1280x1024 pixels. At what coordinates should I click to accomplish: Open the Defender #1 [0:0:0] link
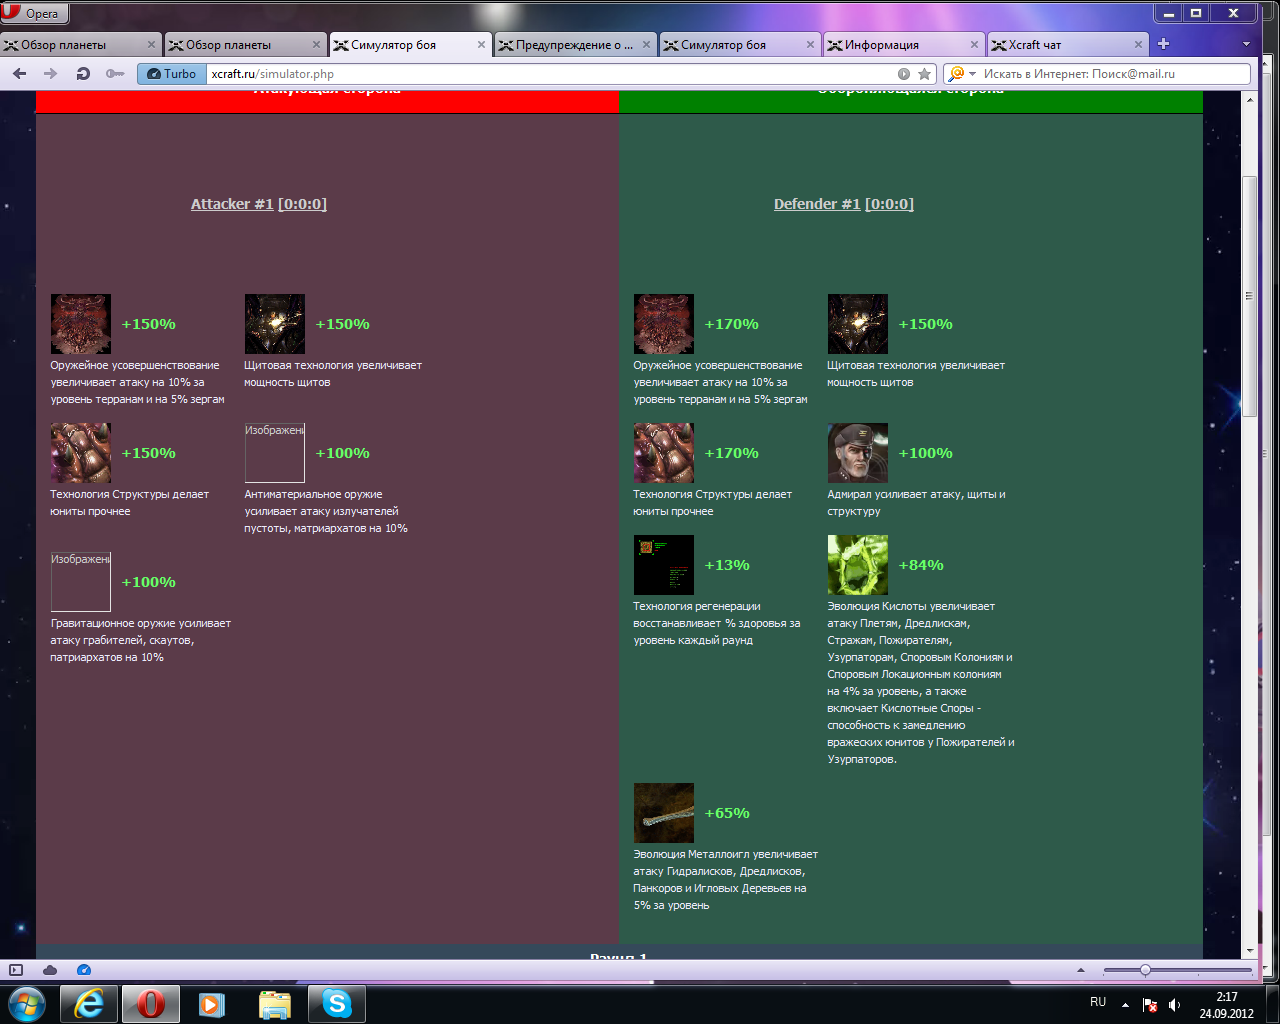coord(844,204)
